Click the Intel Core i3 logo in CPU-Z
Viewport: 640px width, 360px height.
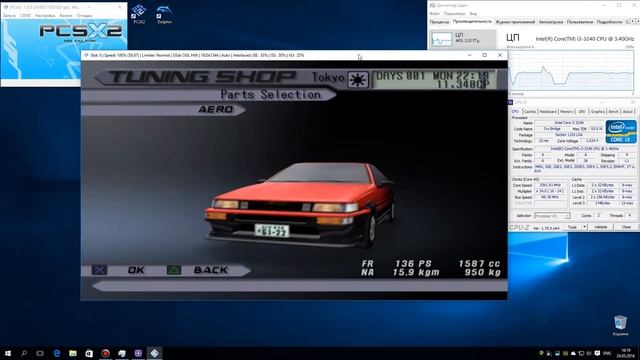tap(621, 131)
